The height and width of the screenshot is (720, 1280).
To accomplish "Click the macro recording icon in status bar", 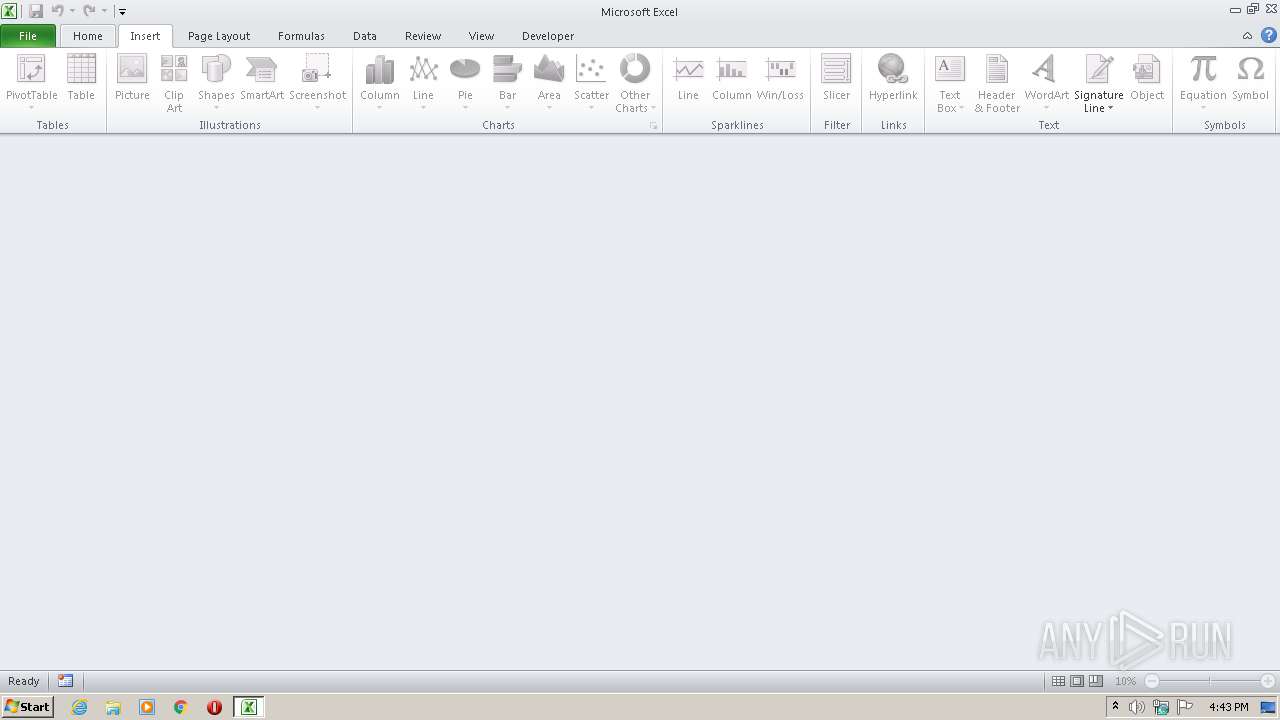I will click(x=65, y=681).
